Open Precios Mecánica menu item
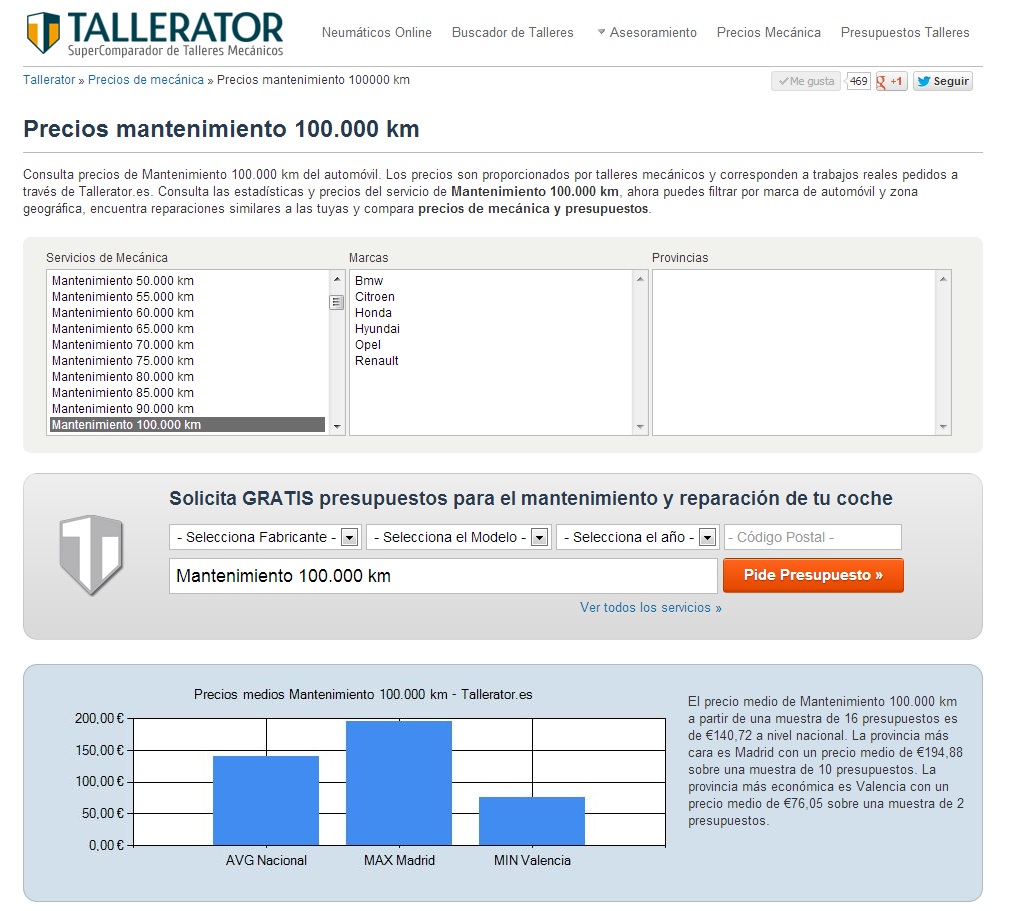This screenshot has height=911, width=1013. click(x=769, y=32)
